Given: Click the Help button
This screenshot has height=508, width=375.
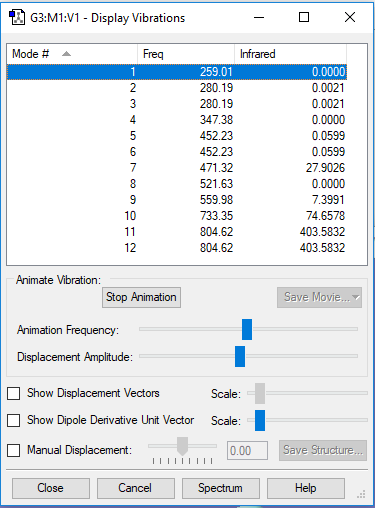Looking at the screenshot, I should pos(306,488).
